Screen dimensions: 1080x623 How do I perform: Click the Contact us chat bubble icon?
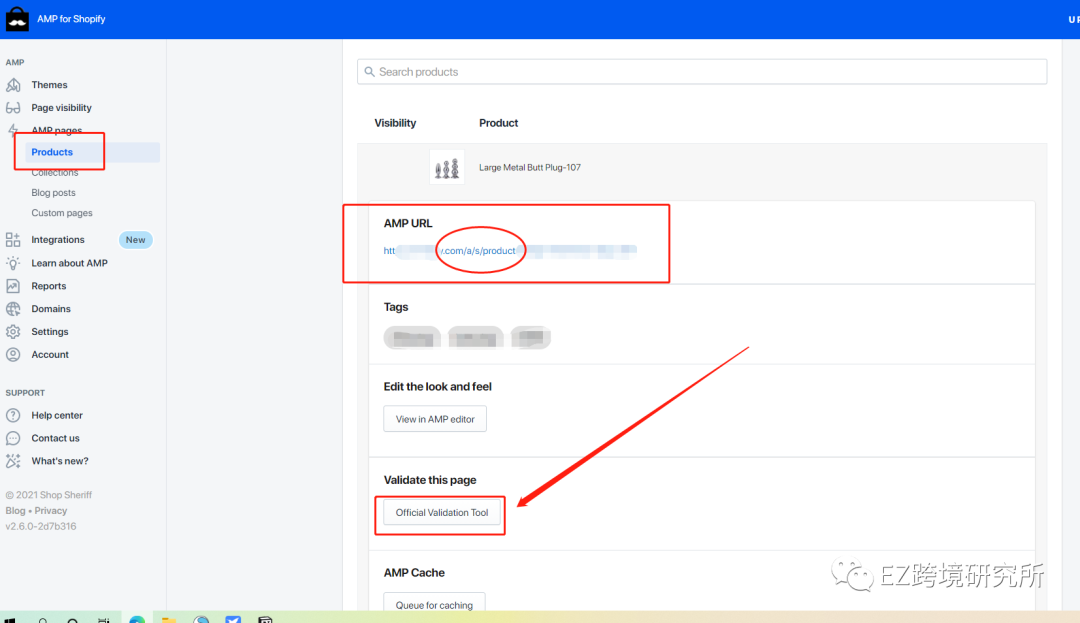pyautogui.click(x=13, y=438)
